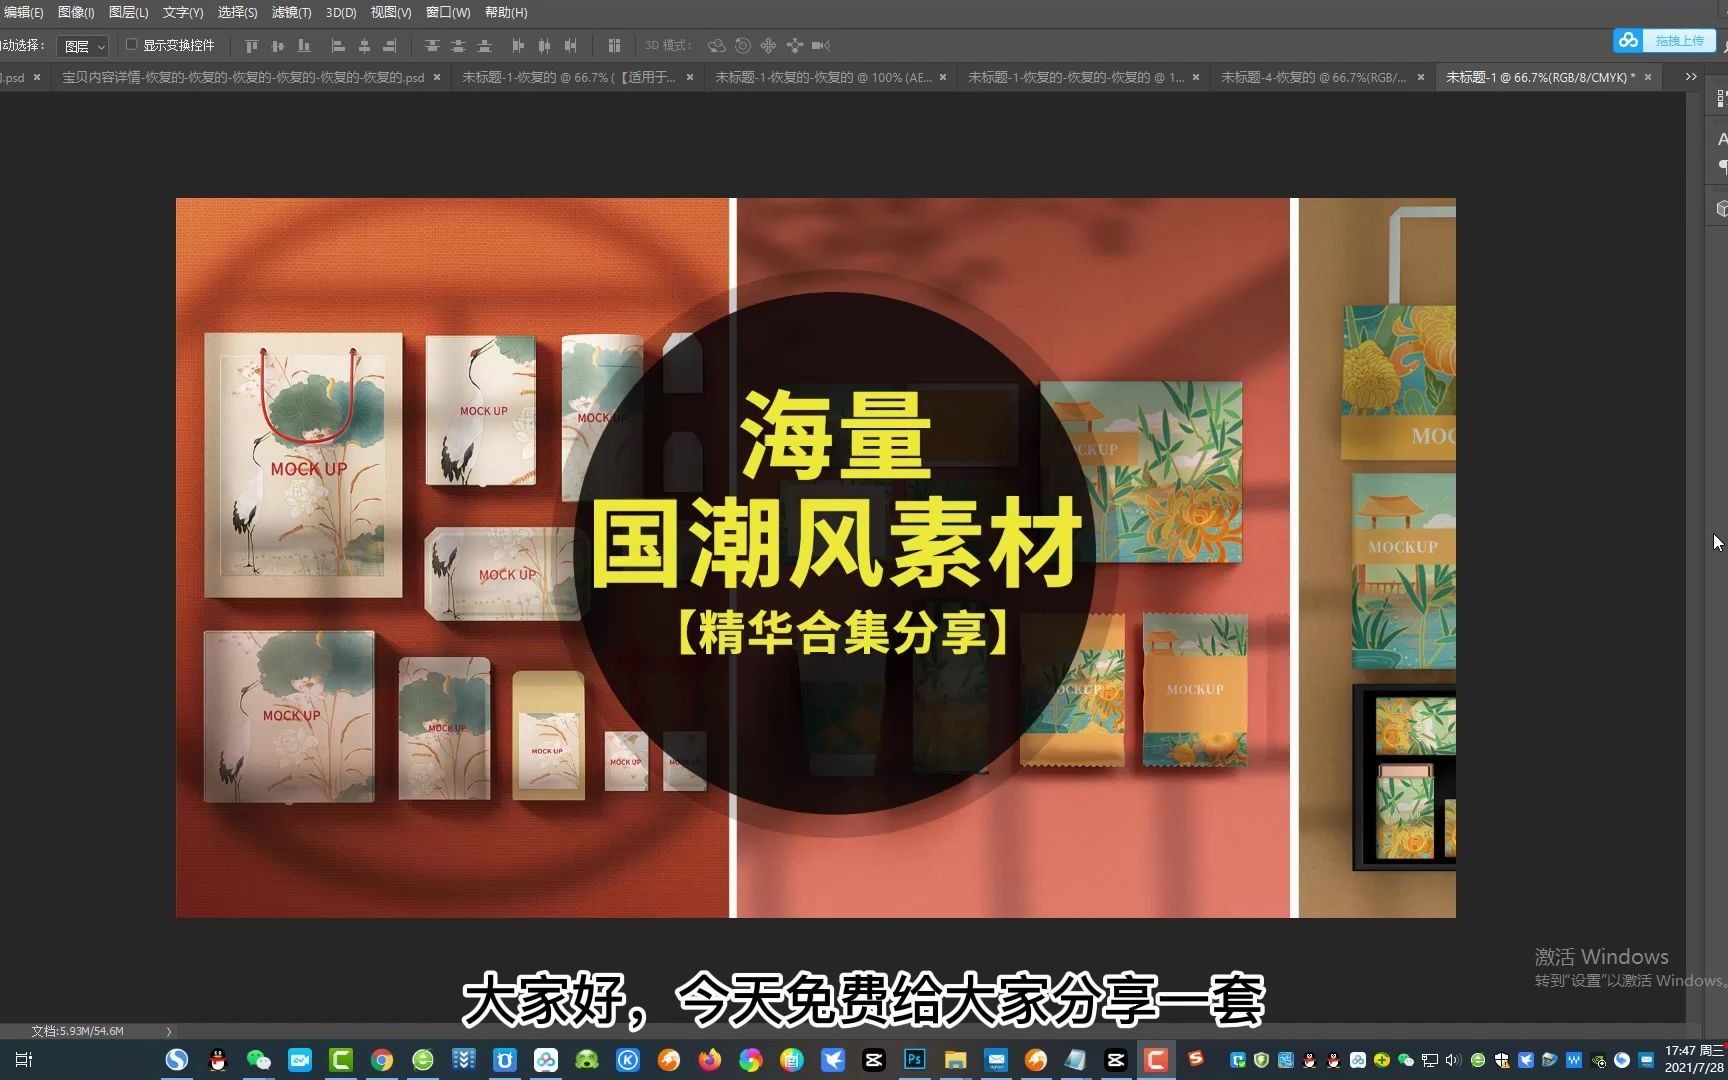Click the vertical scrollbar of the canvas
1728x1080 pixels.
pos(1693,560)
